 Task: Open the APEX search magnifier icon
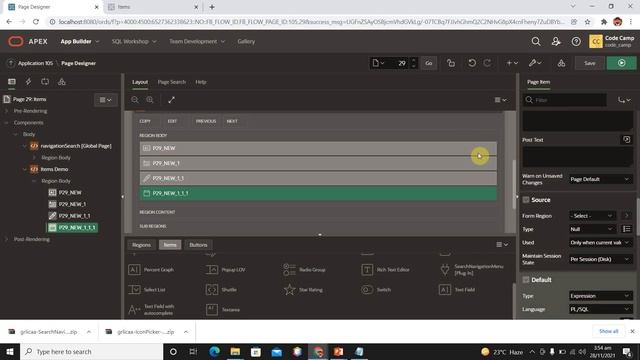point(536,41)
